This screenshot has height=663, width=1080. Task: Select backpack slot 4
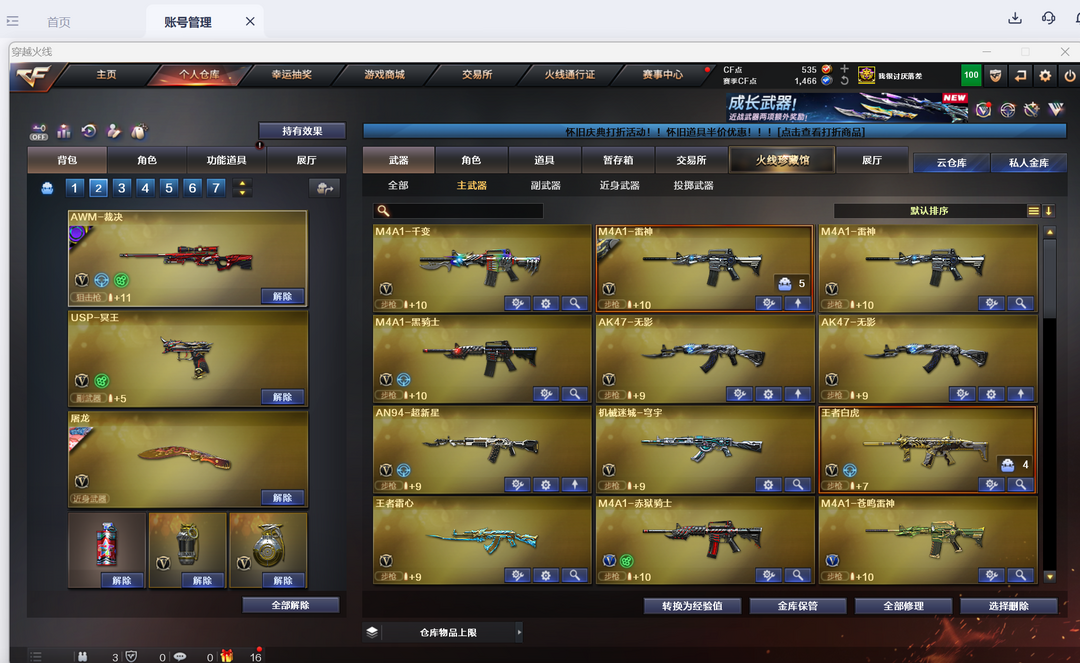145,187
